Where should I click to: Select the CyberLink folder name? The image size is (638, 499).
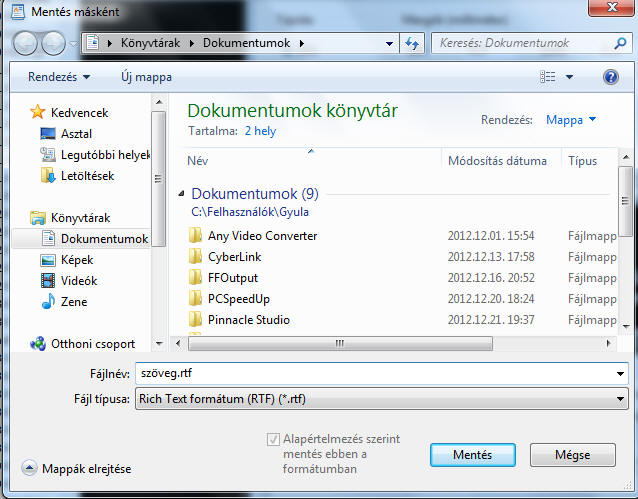[234, 257]
